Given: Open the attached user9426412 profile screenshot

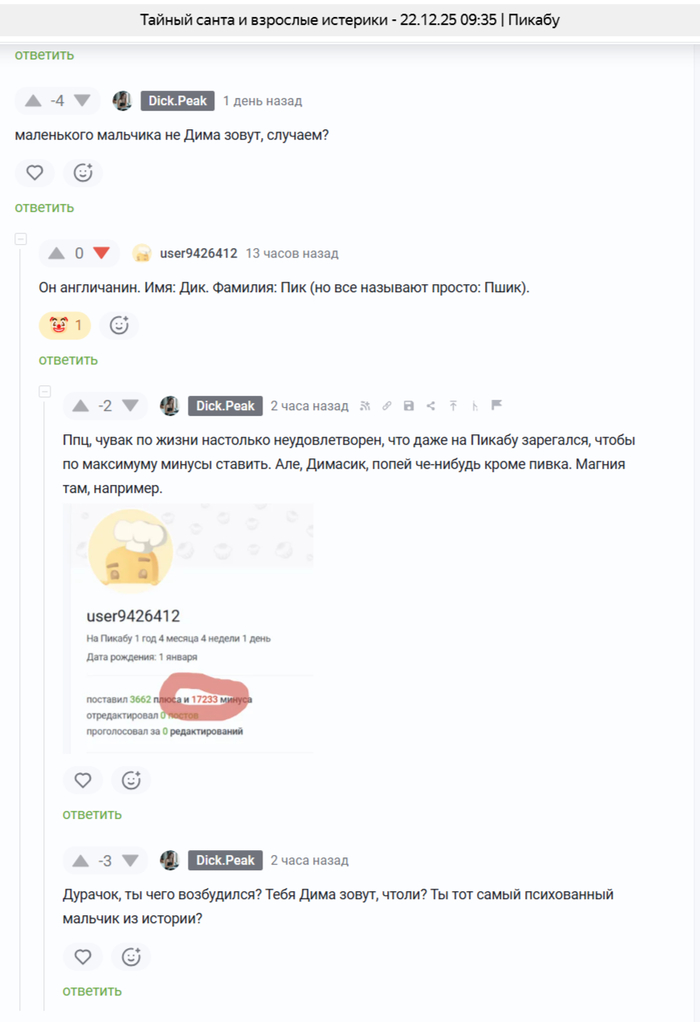Looking at the screenshot, I should coord(188,628).
